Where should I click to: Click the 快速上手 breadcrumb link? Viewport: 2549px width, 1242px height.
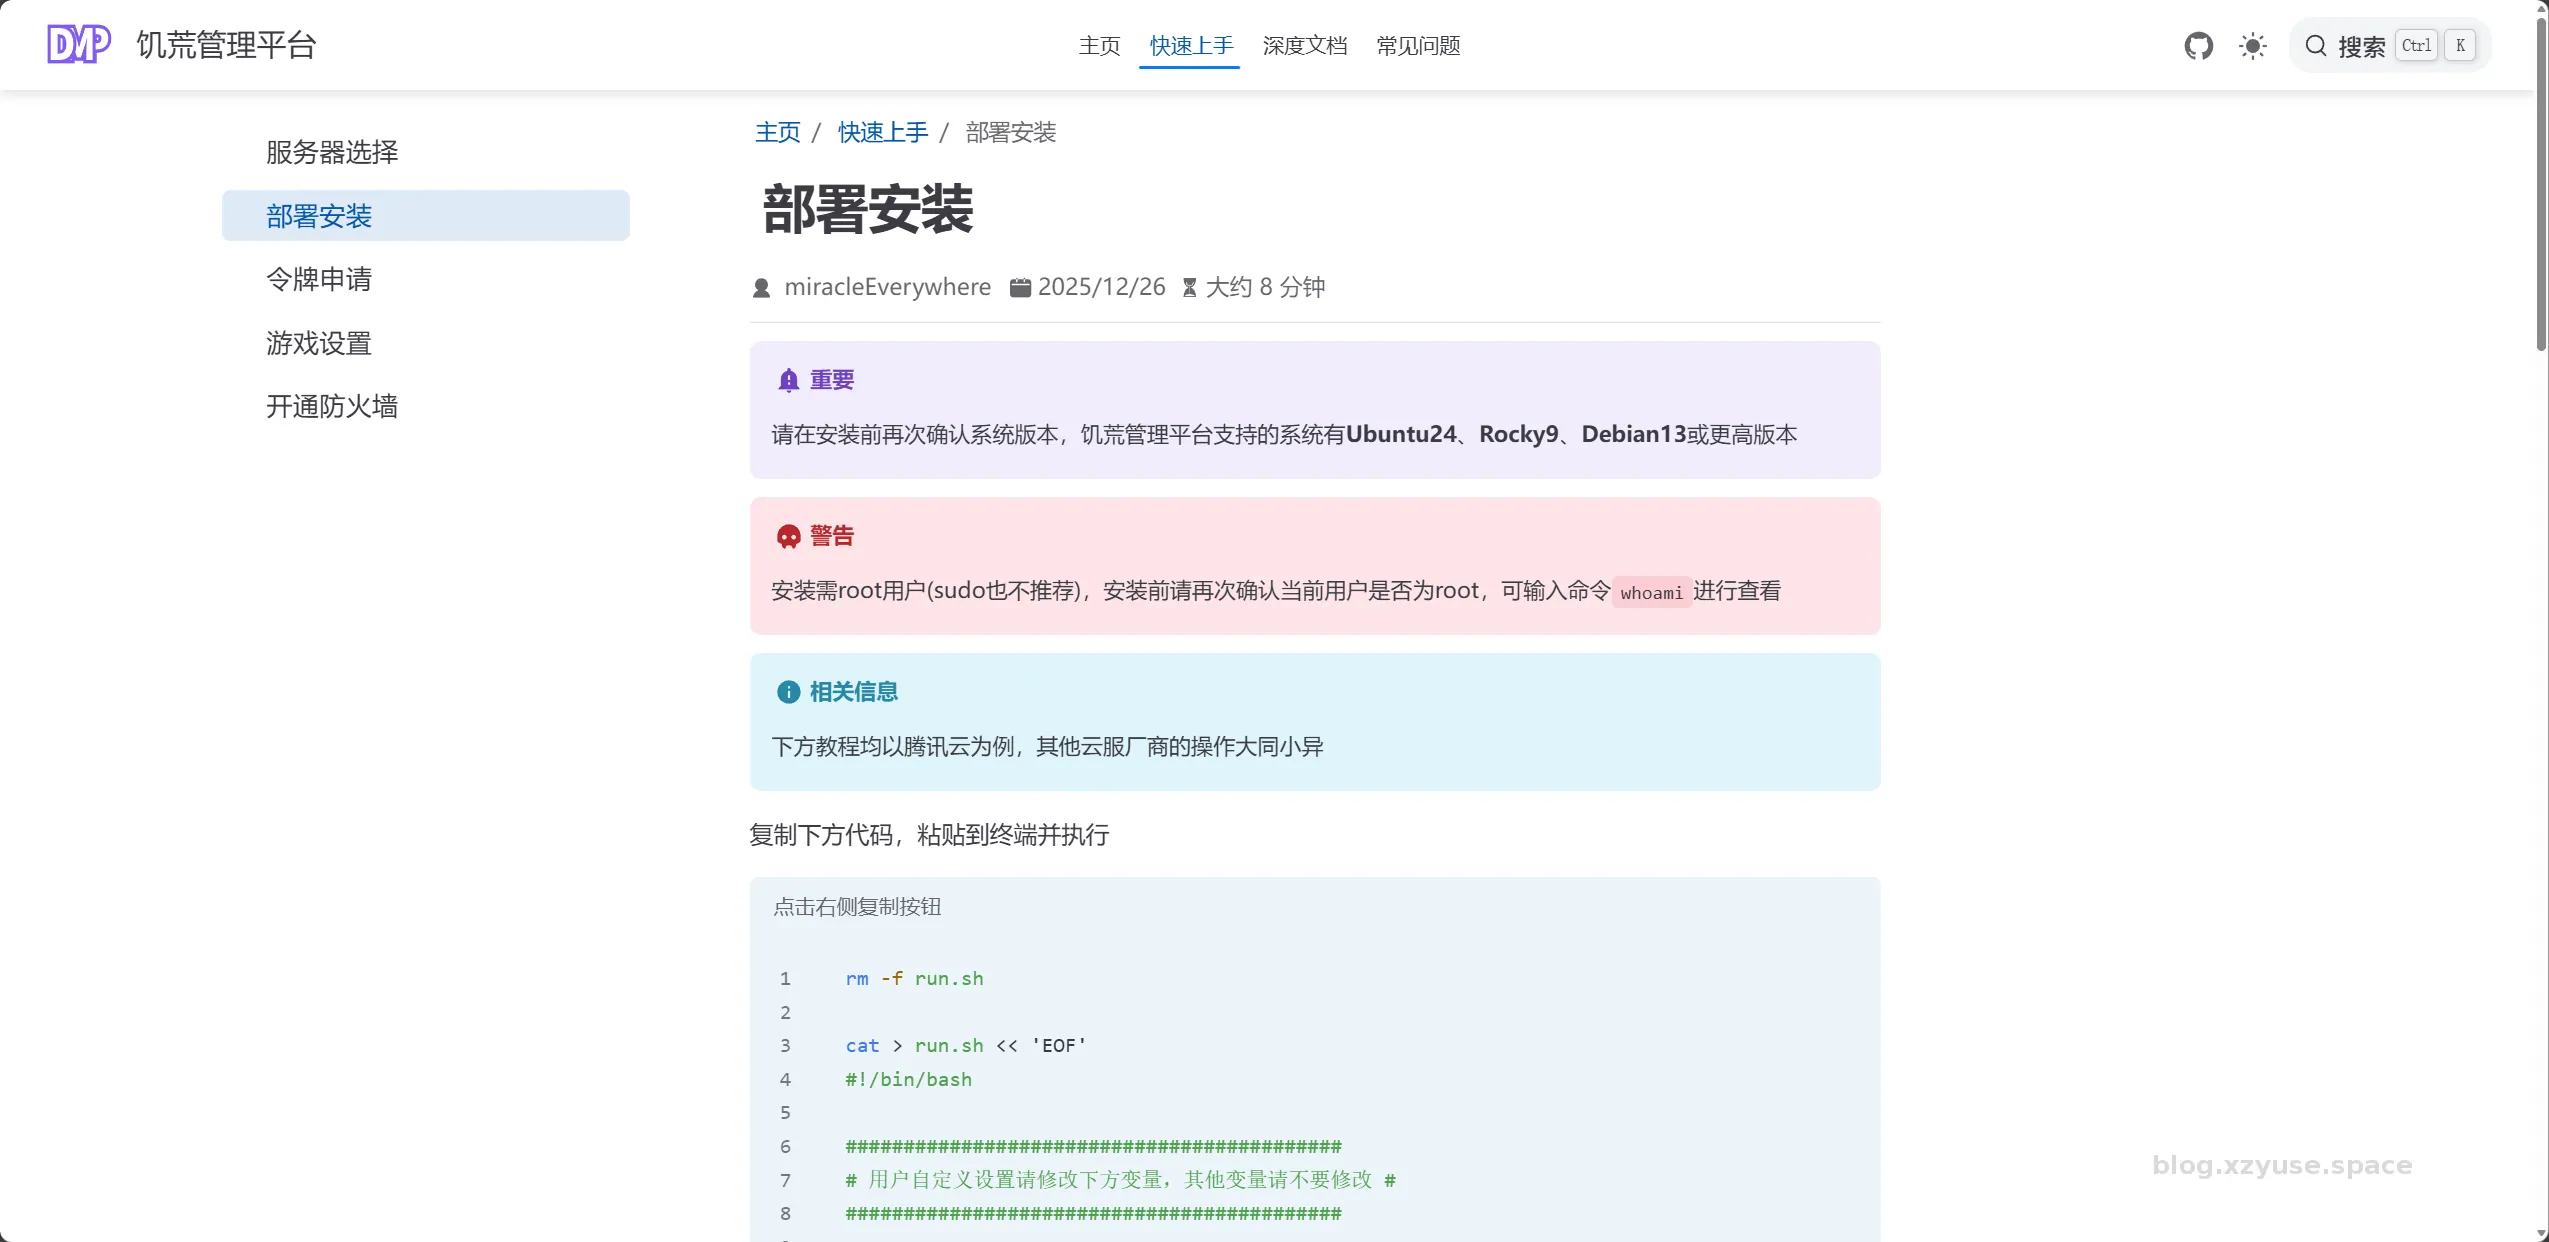[882, 132]
